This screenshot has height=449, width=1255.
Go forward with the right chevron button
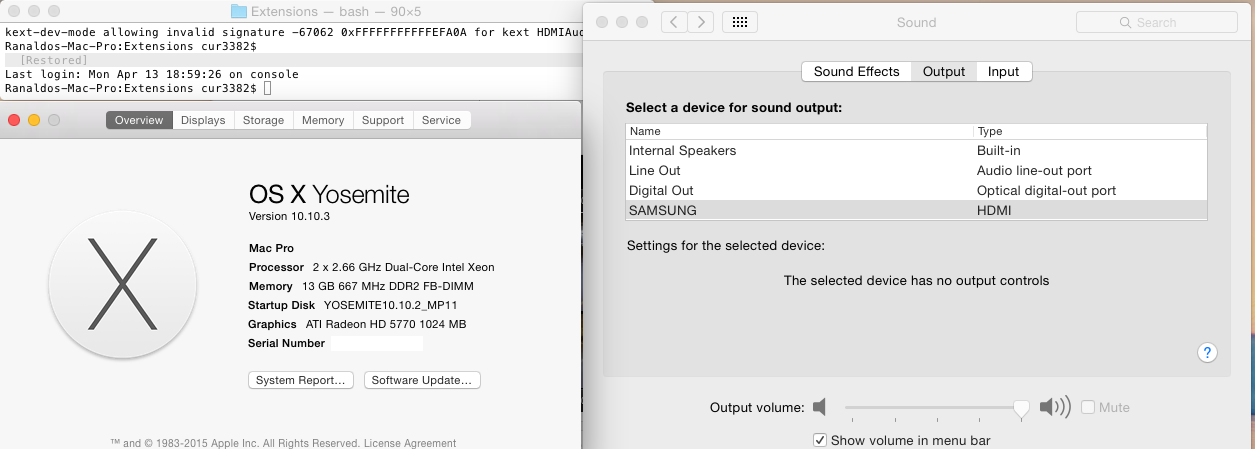pos(701,22)
